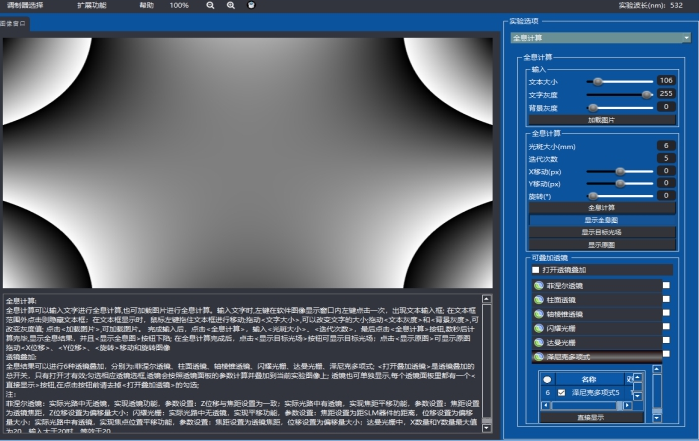Click the 光斑大小(mm) value field
The width and height of the screenshot is (699, 441).
(664, 145)
